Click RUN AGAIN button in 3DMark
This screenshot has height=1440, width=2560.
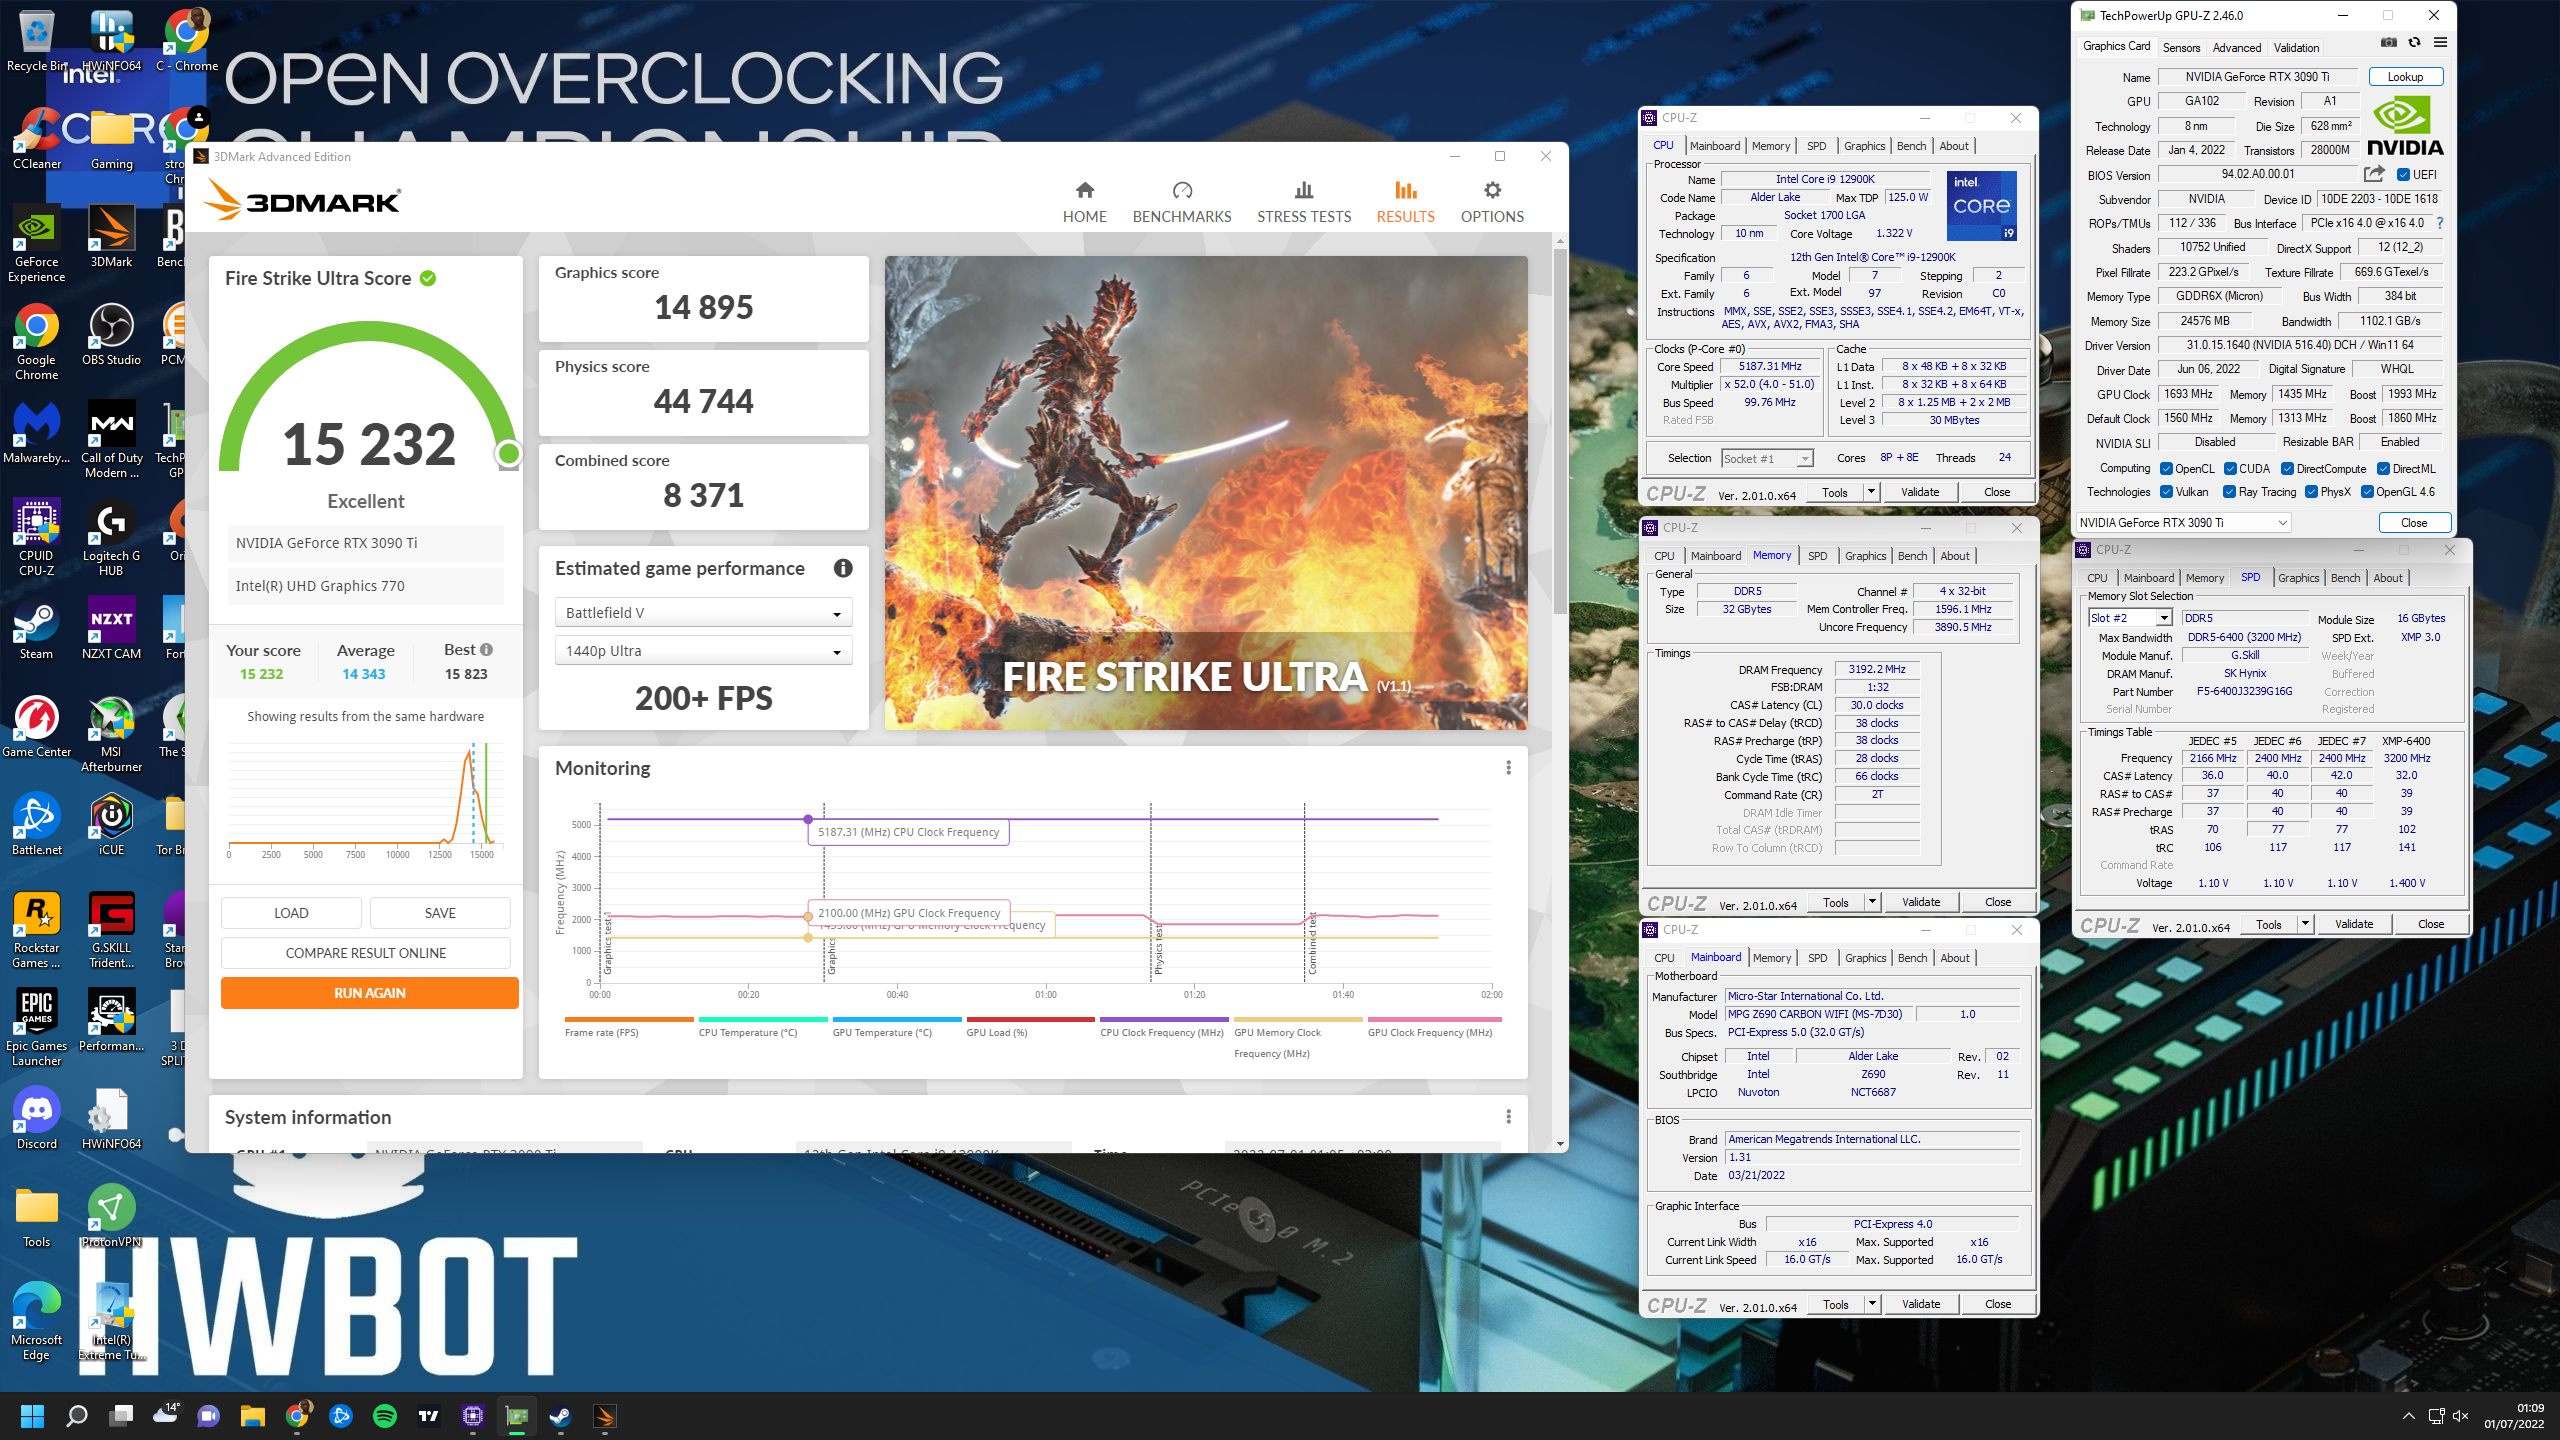click(x=369, y=993)
